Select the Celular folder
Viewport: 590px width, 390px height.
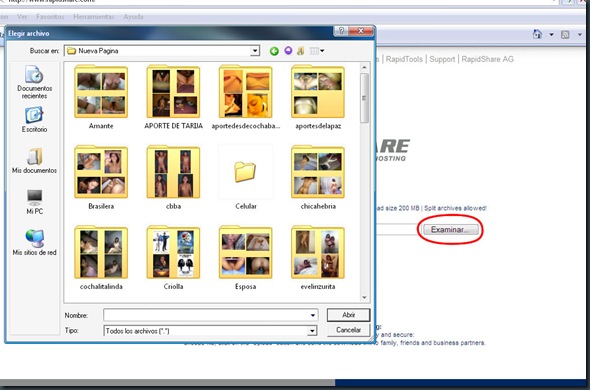[246, 177]
